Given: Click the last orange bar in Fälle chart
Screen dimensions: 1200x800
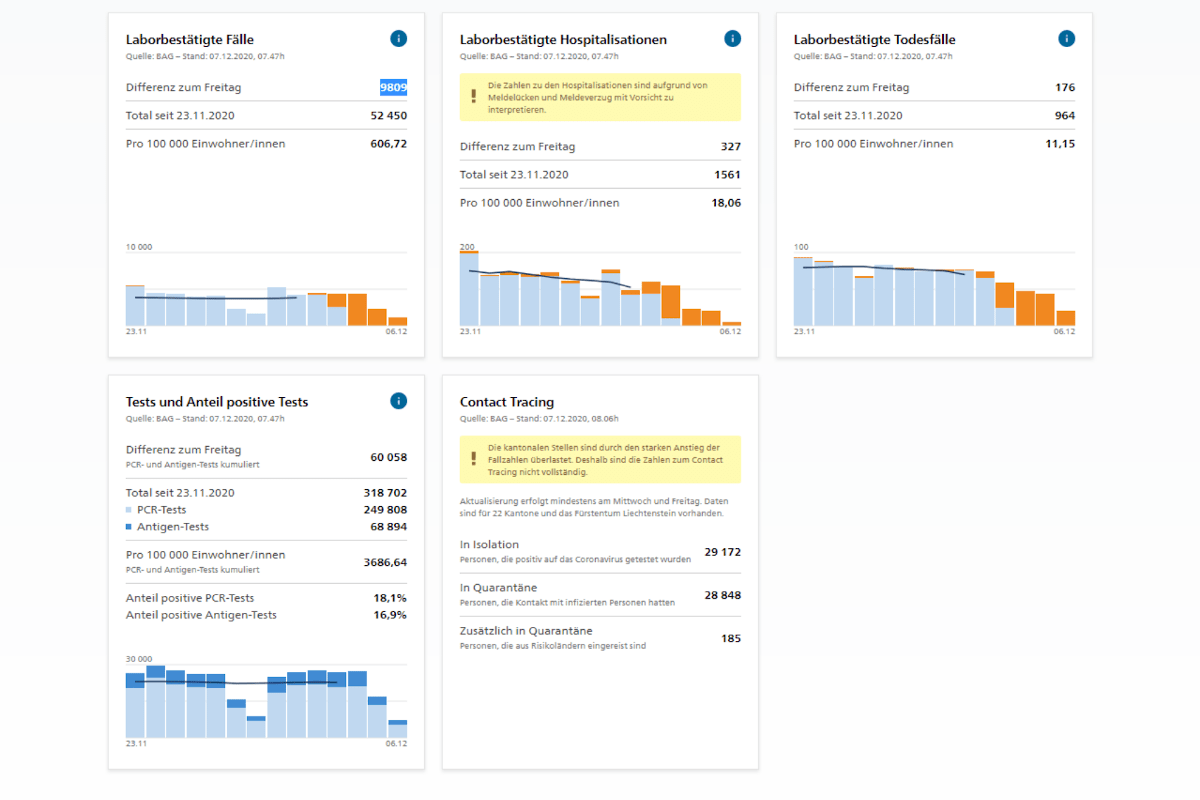Looking at the screenshot, I should 398,321.
